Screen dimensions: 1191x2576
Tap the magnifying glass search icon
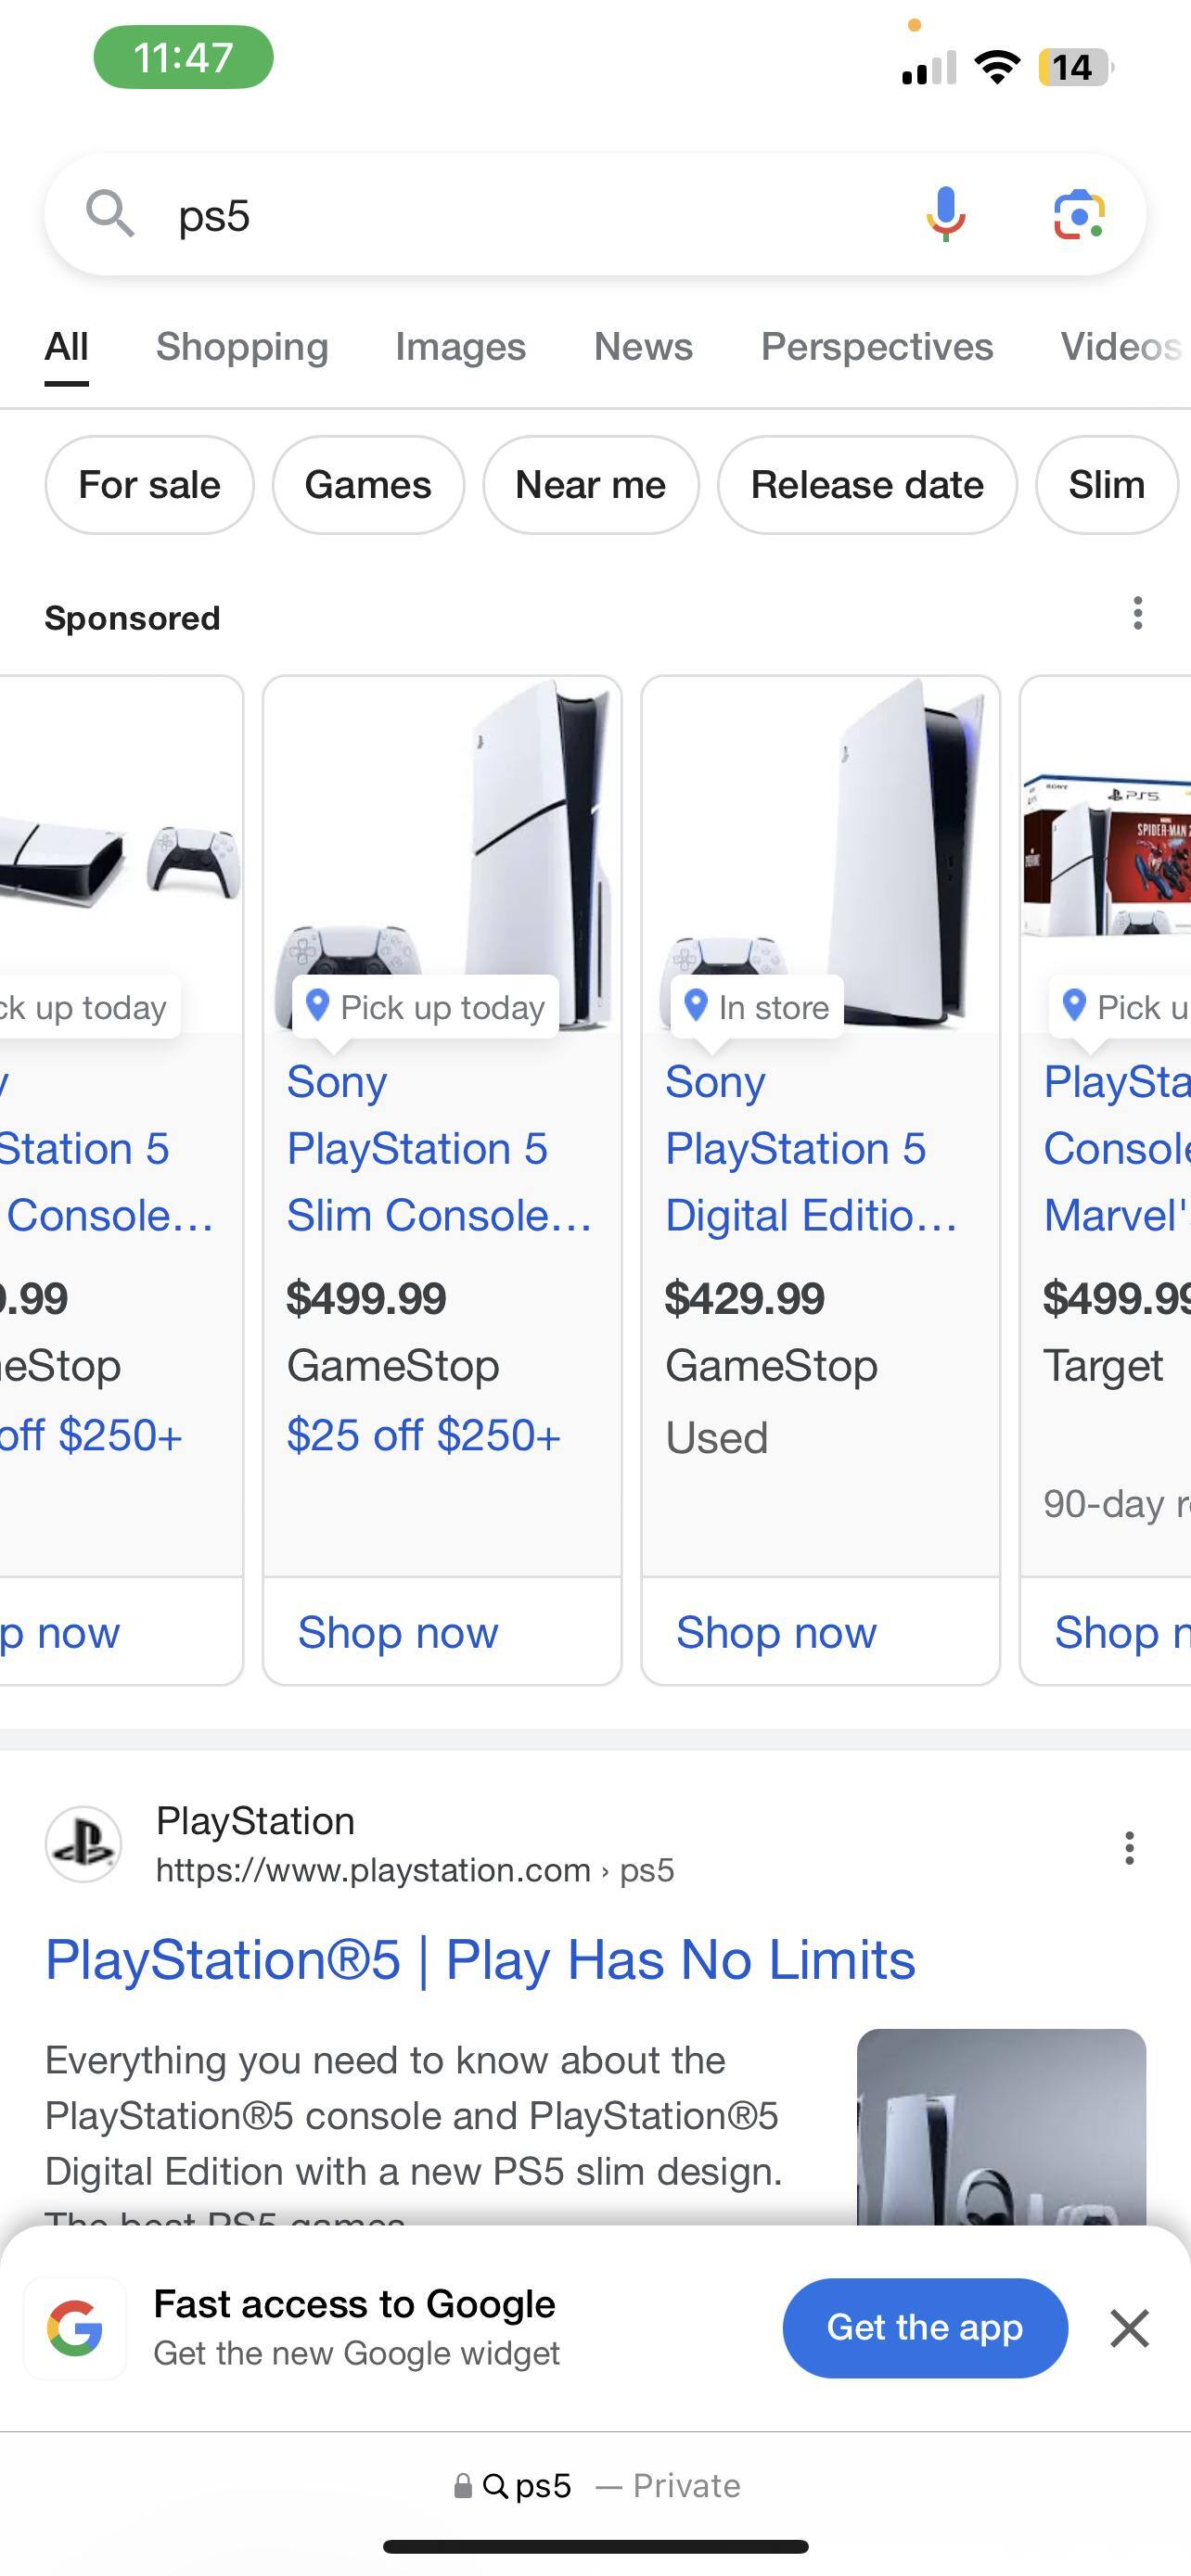tap(109, 214)
